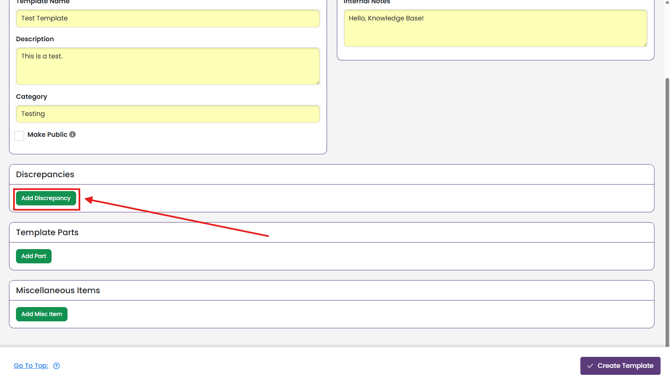Click the Miscellaneous Items section heading

58,290
